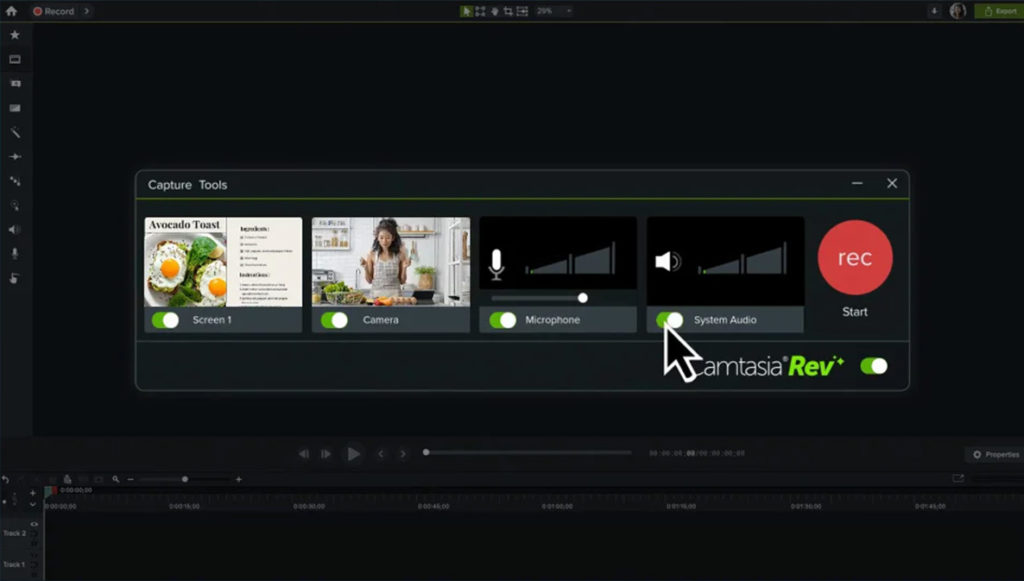Select the cursor/edit tool in the canvas toolbar

[466, 9]
